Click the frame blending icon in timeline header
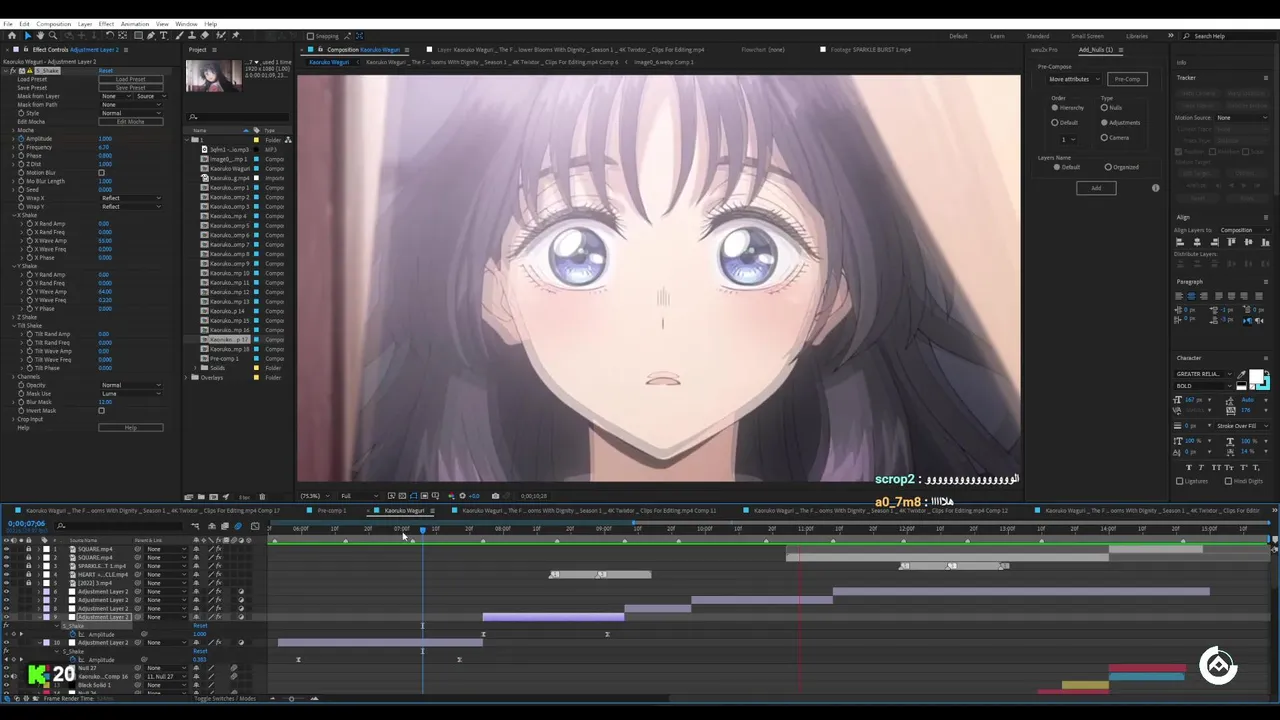The image size is (1280, 720). click(225, 526)
